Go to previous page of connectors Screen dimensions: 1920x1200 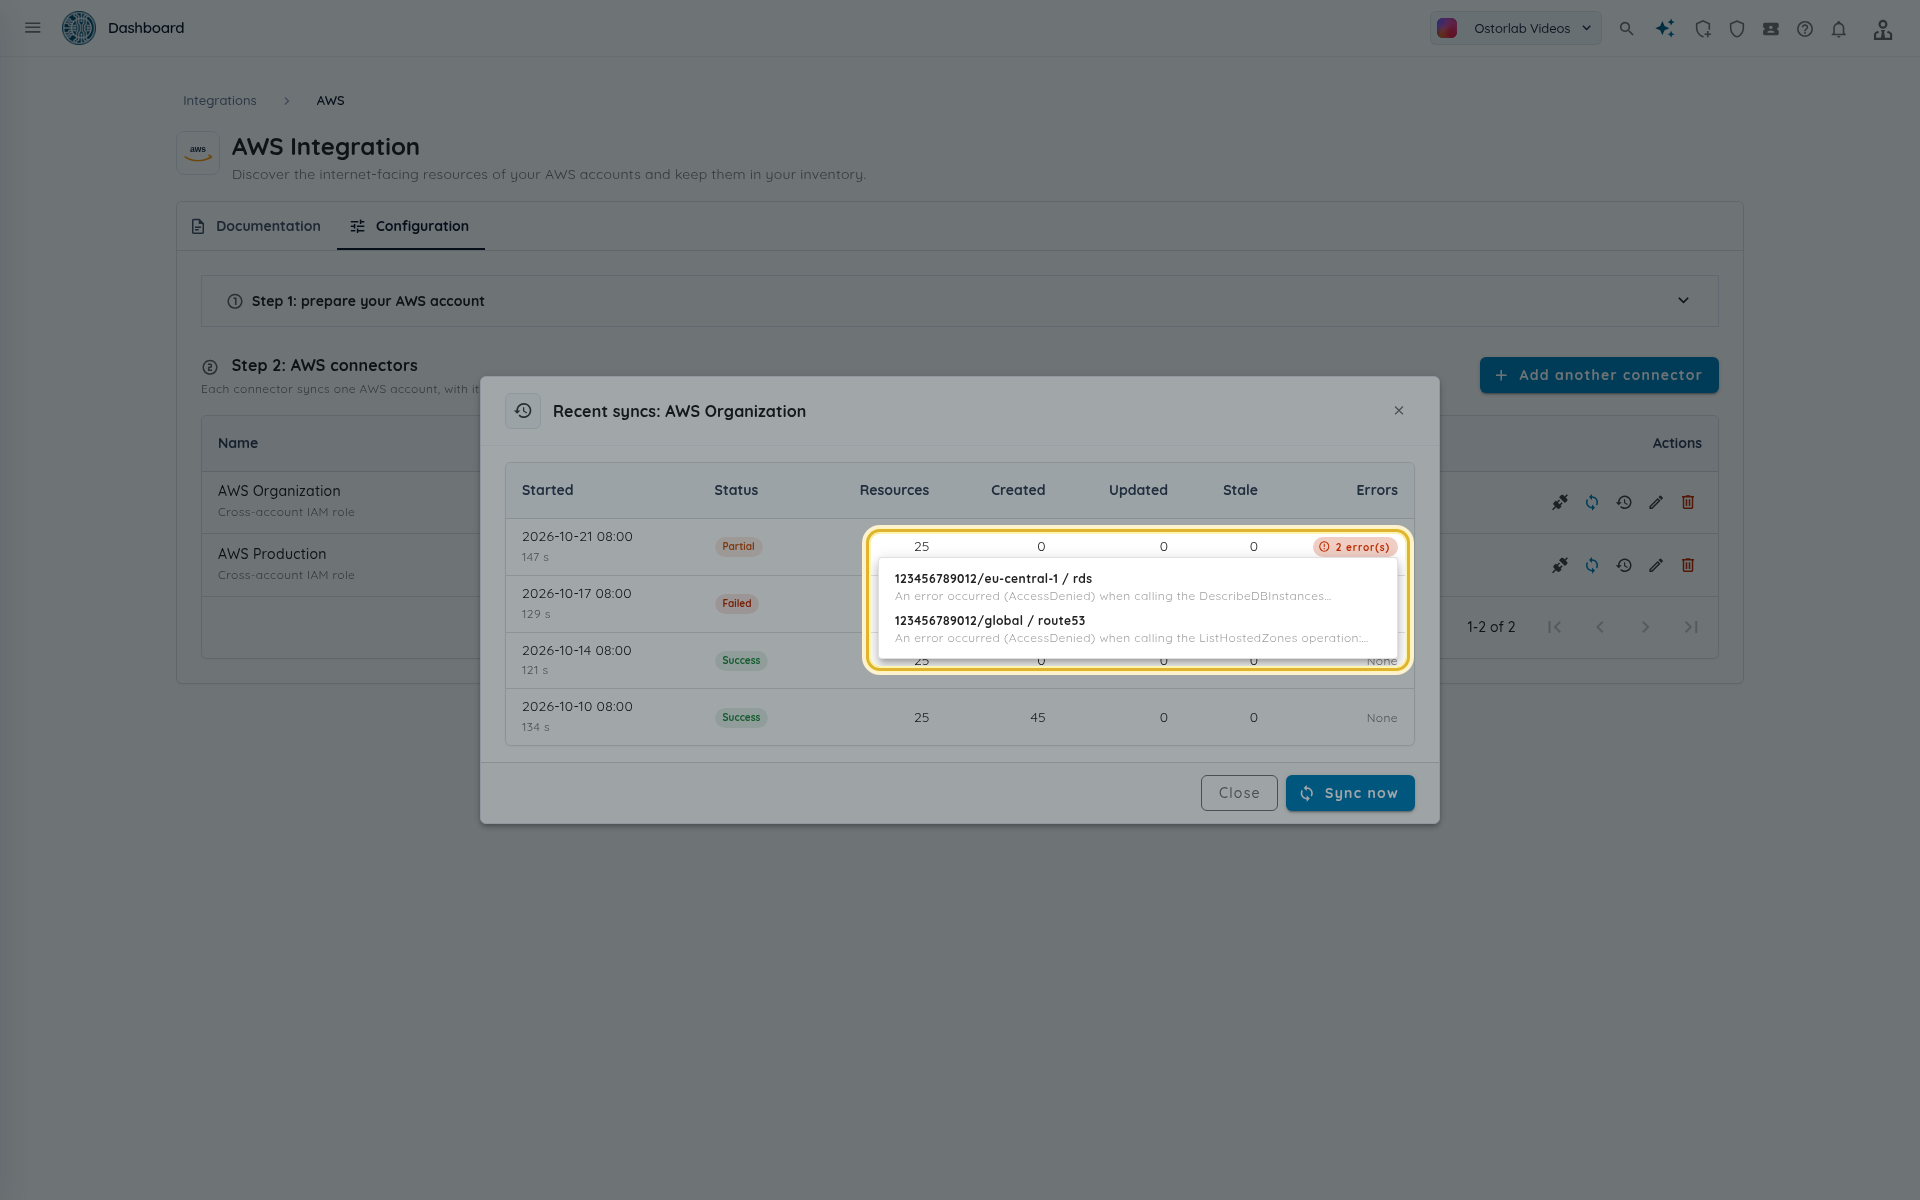(x=1600, y=627)
